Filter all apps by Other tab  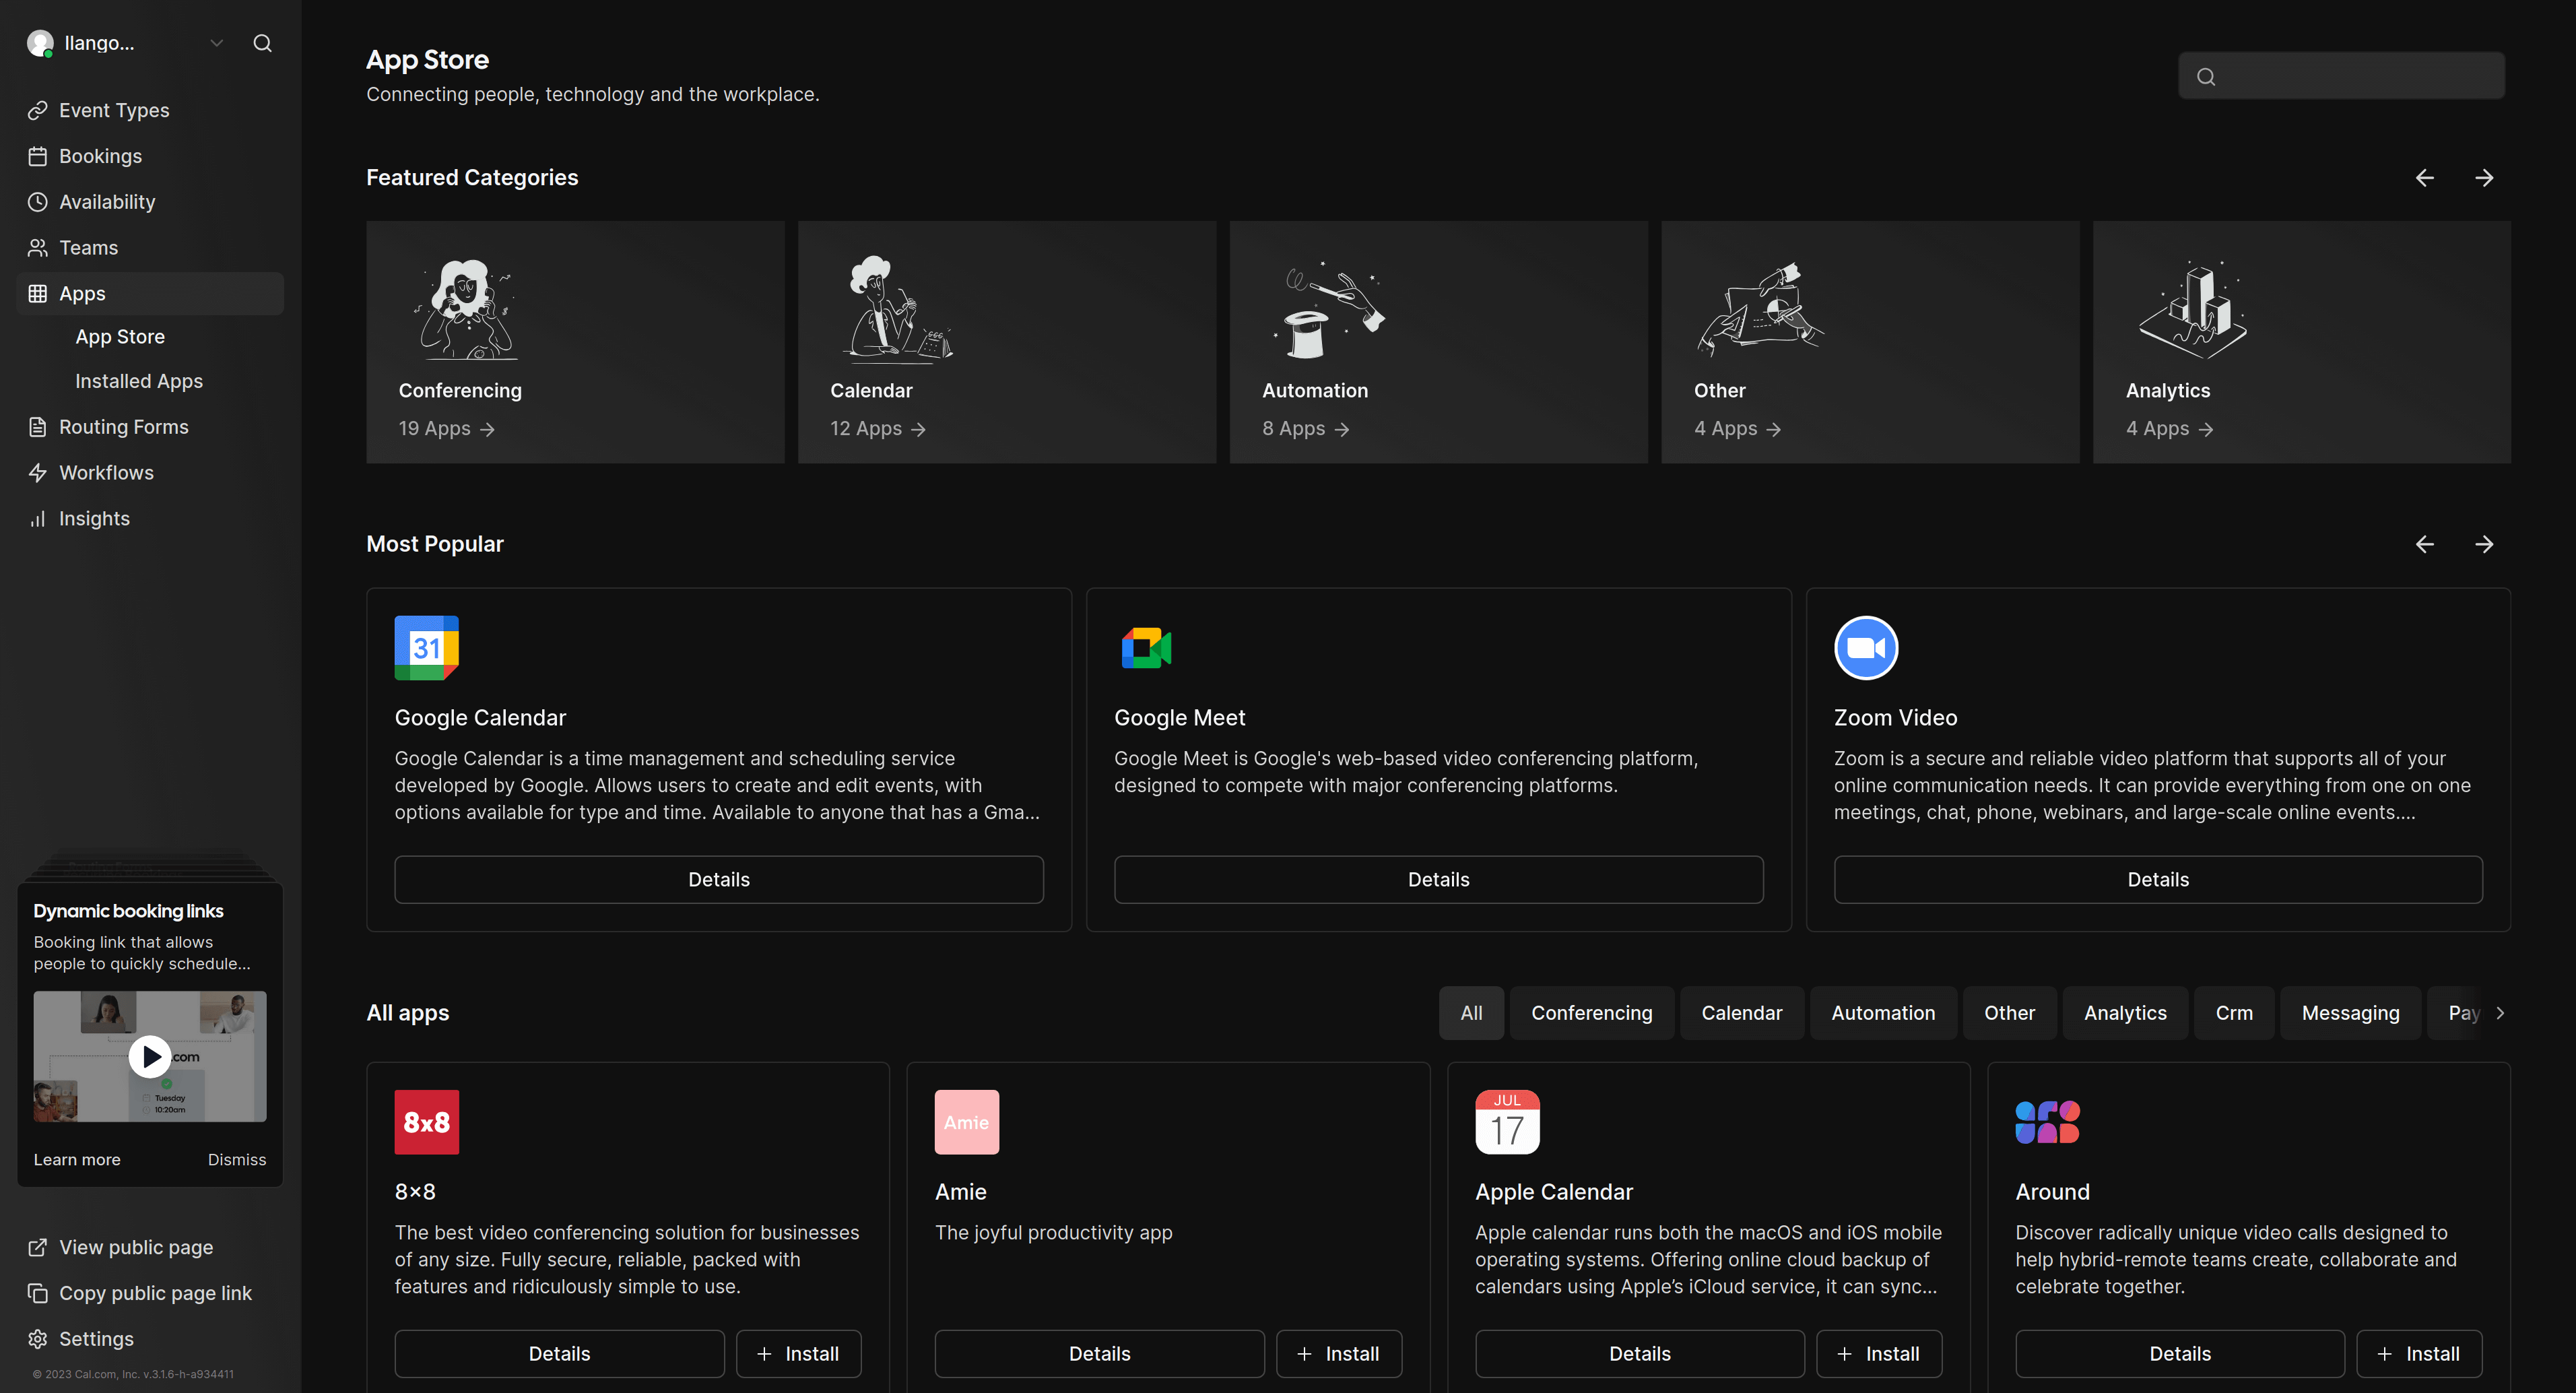pos(2009,1013)
